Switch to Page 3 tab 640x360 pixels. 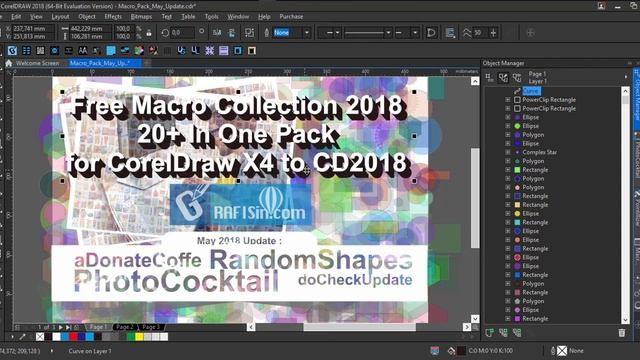click(x=151, y=327)
